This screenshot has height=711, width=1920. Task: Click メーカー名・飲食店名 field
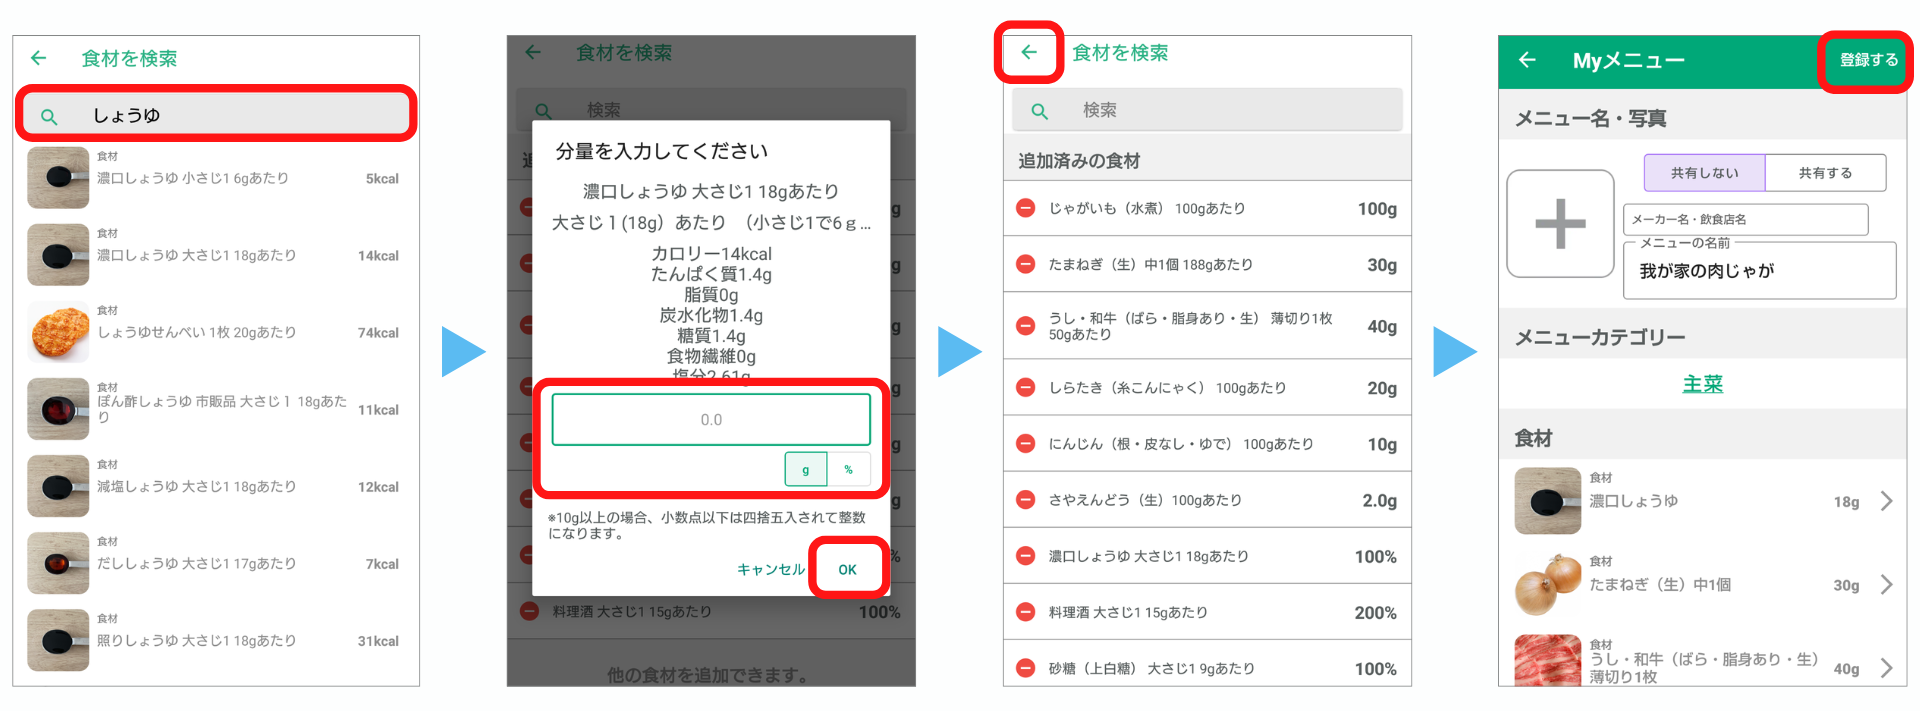click(1745, 219)
